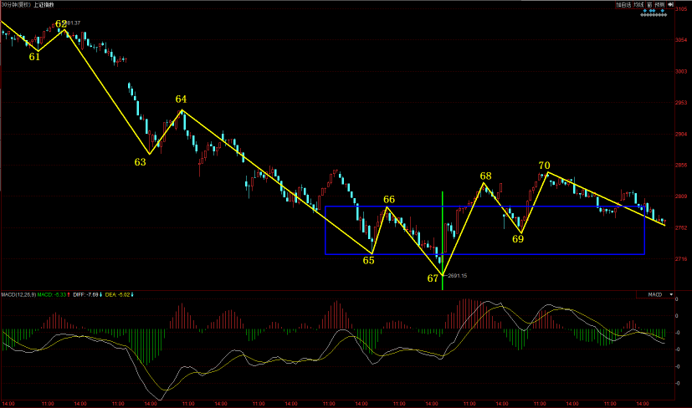Click the 预测 button in top-right toolbar
This screenshot has width=693, height=409.
pyautogui.click(x=660, y=5)
